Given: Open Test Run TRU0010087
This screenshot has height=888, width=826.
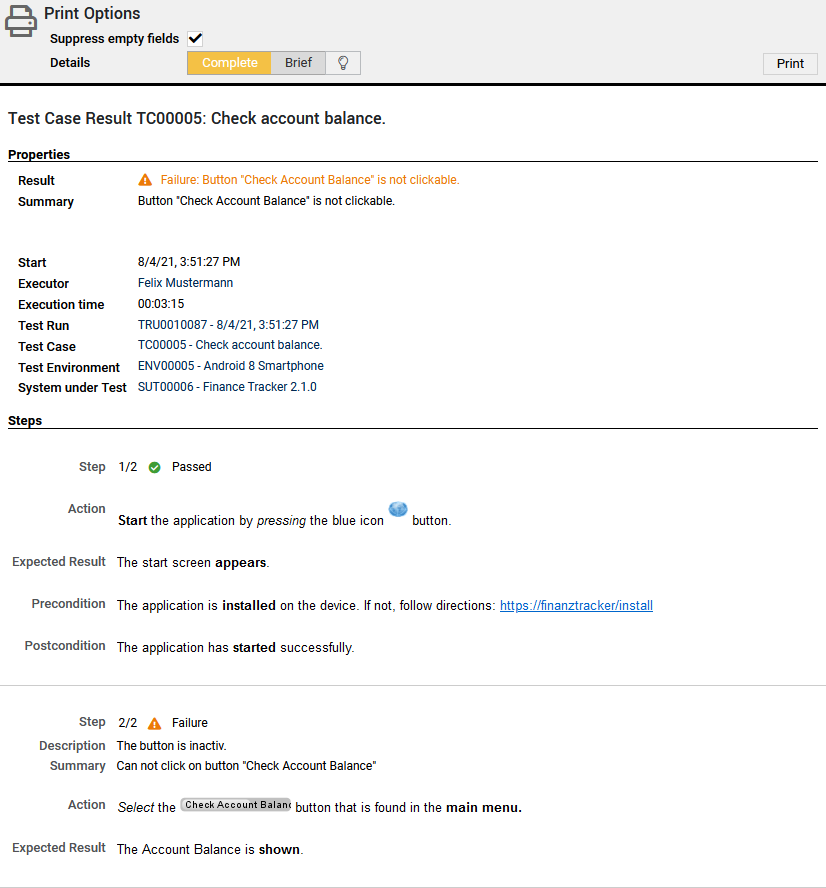Looking at the screenshot, I should [228, 325].
